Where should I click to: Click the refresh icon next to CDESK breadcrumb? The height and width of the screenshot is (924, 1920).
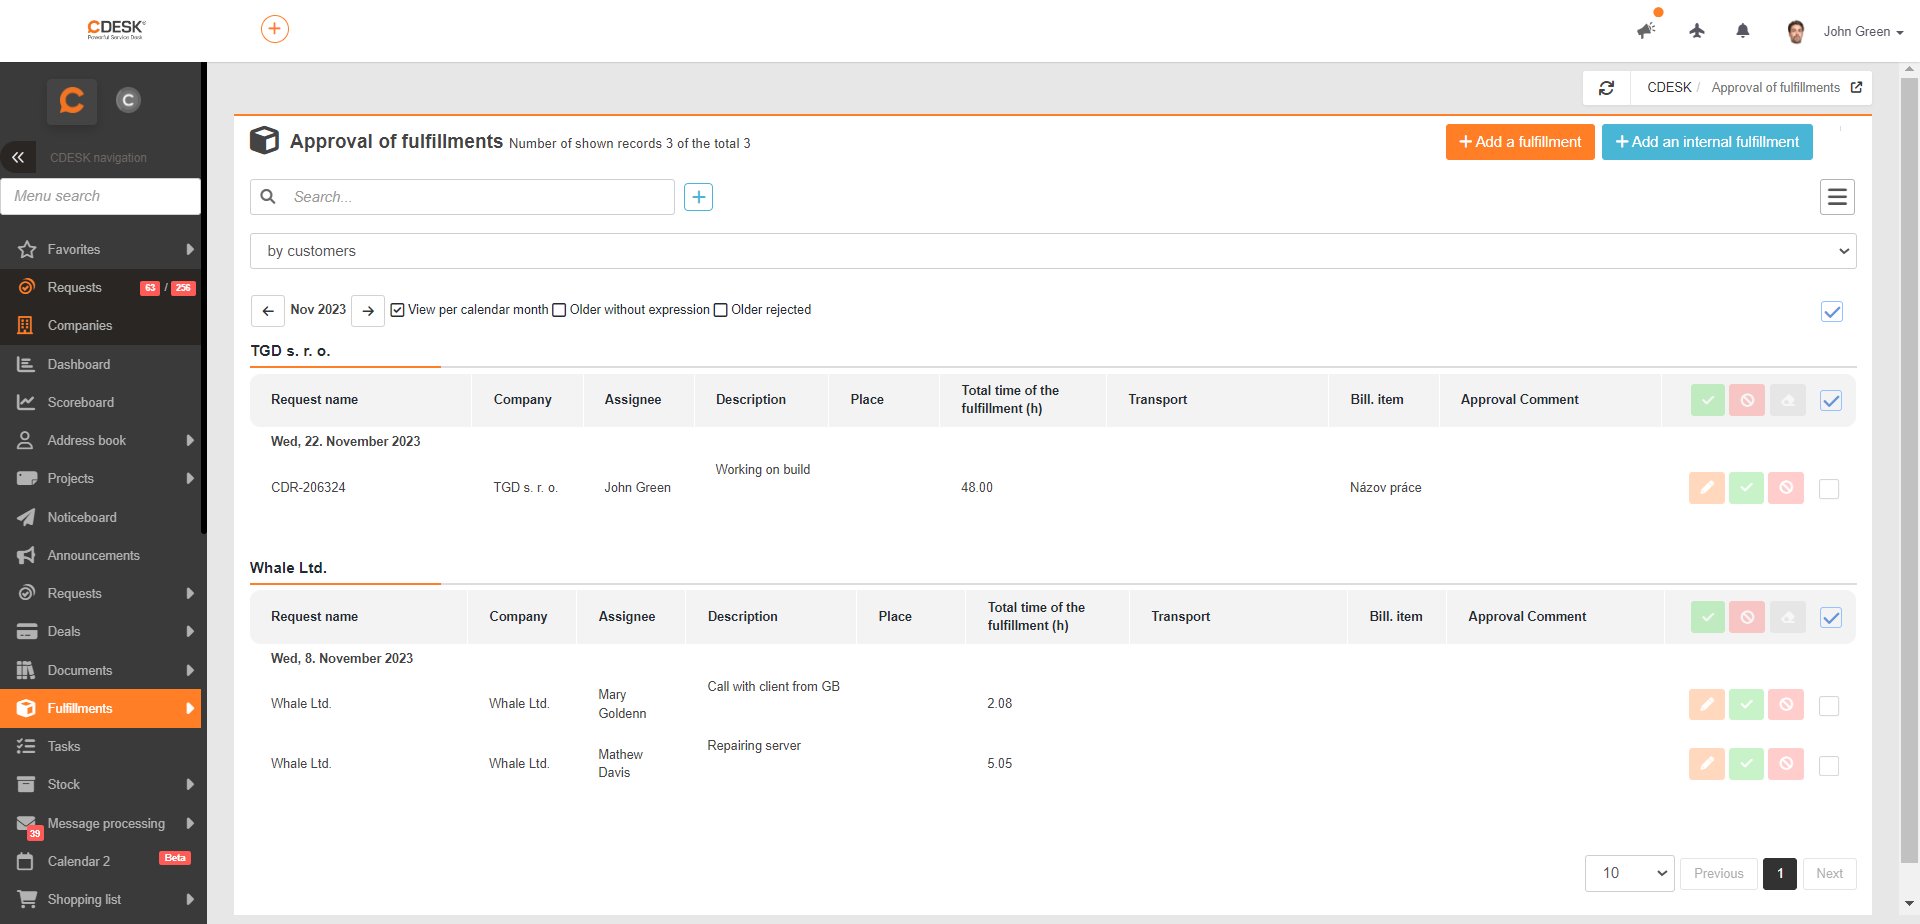point(1606,88)
